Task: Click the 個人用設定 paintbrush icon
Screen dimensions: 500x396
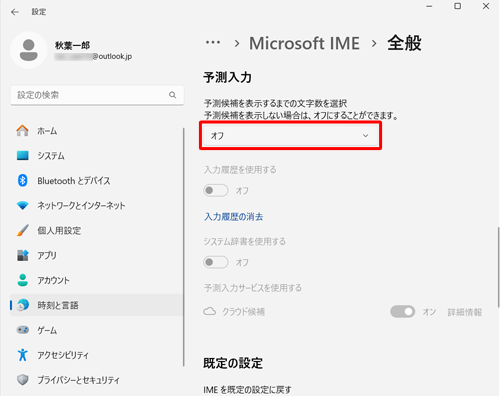Action: 23,230
